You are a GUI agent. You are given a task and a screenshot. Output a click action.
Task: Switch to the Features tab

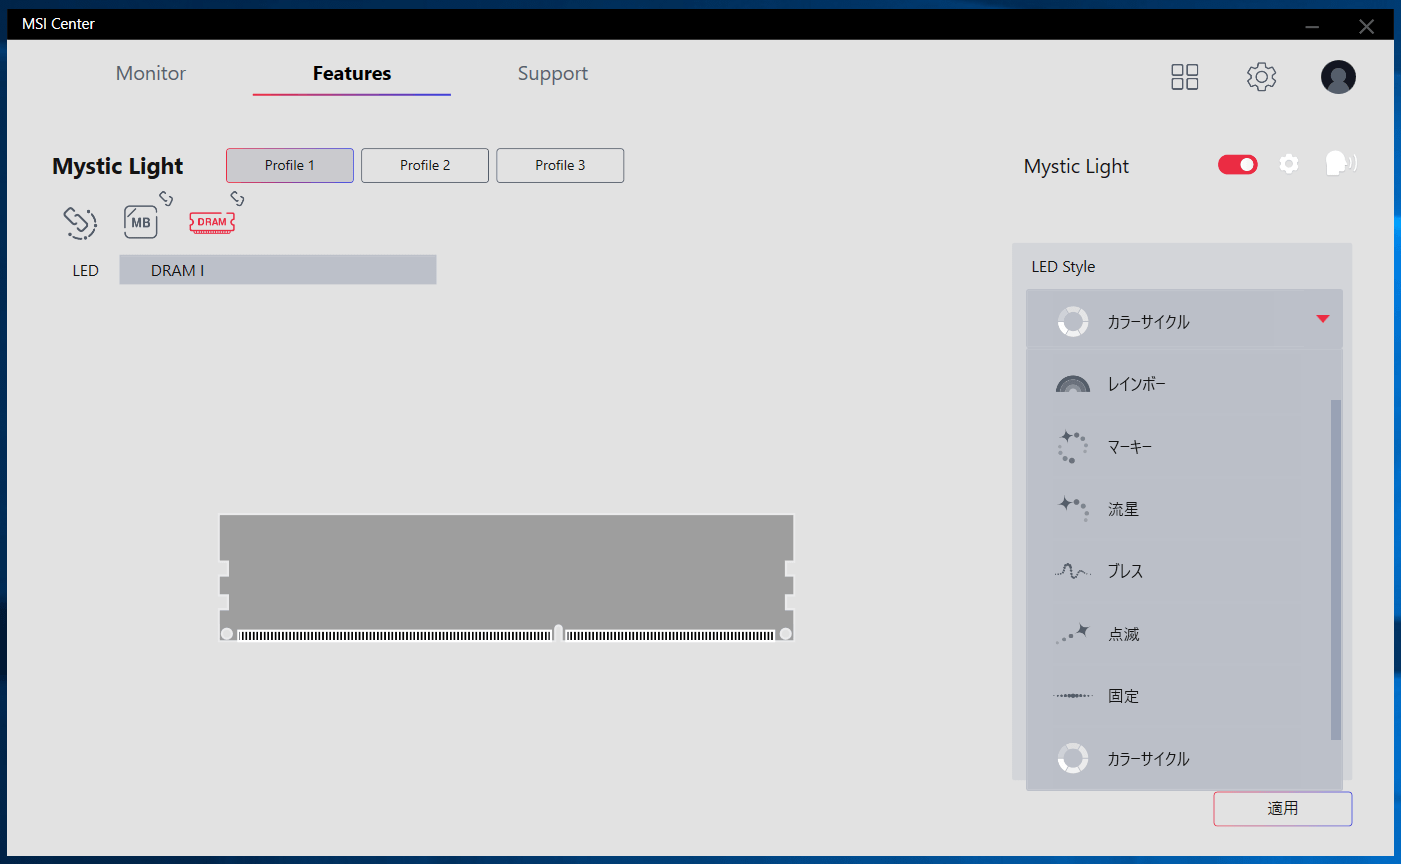click(352, 73)
